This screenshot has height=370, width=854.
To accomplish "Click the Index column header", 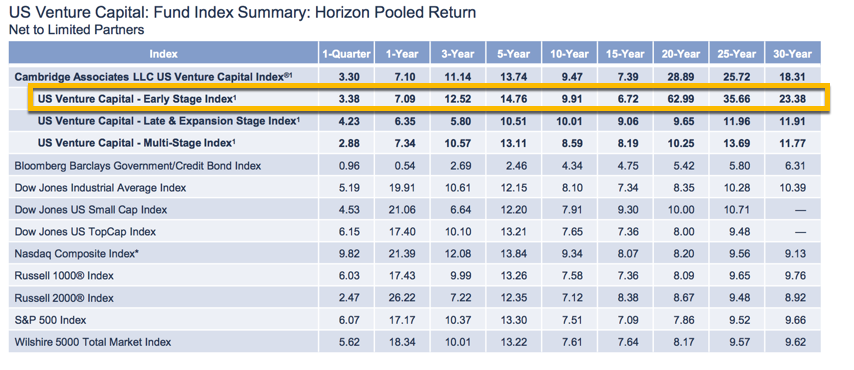I will click(x=163, y=54).
